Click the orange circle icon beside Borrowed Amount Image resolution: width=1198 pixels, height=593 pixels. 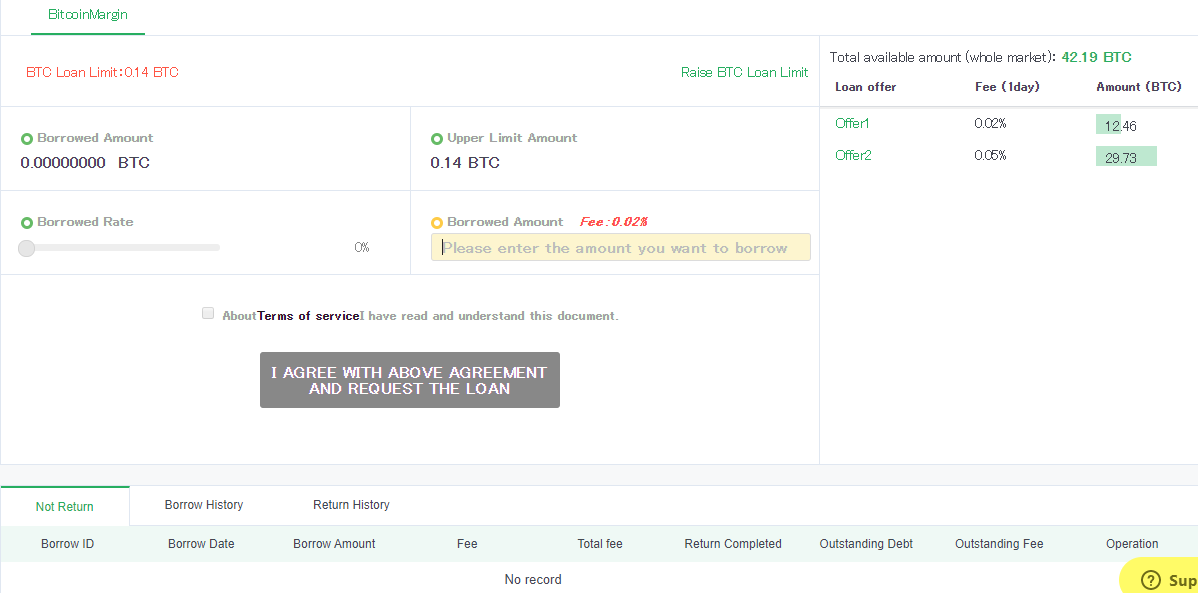437,223
